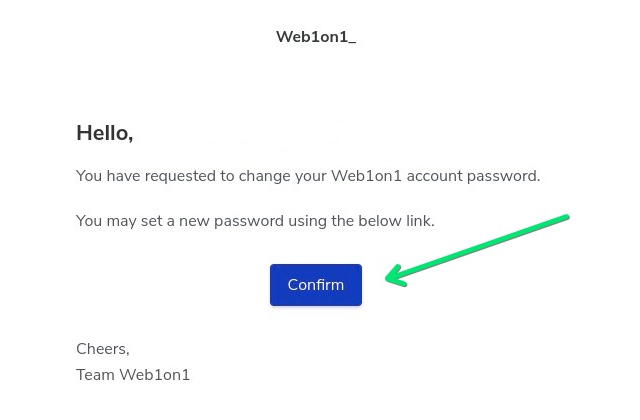The image size is (640, 420).
Task: Click the blurred recipient name after Hello
Action: 239,133
